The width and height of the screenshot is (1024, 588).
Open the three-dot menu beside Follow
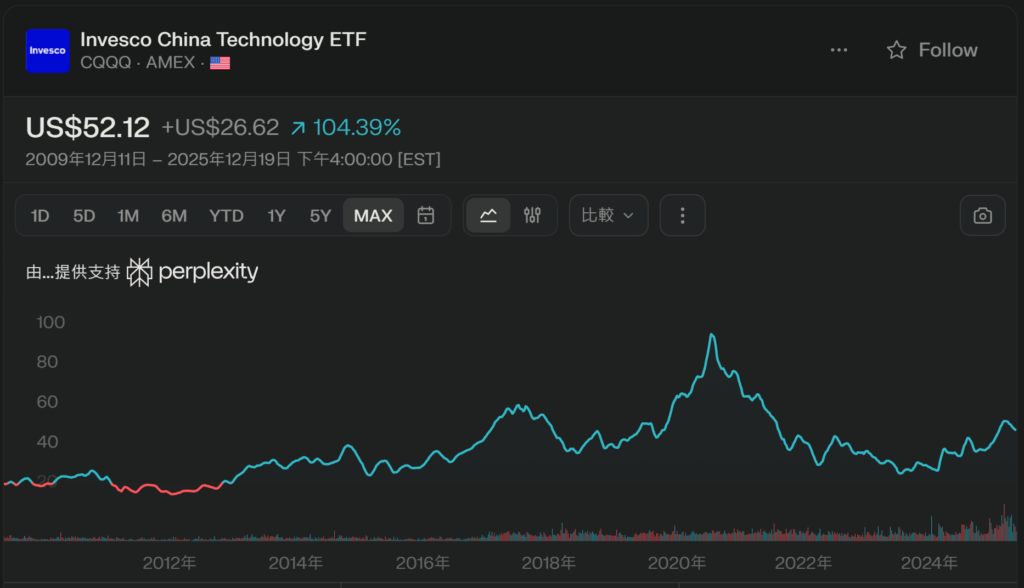click(x=839, y=50)
